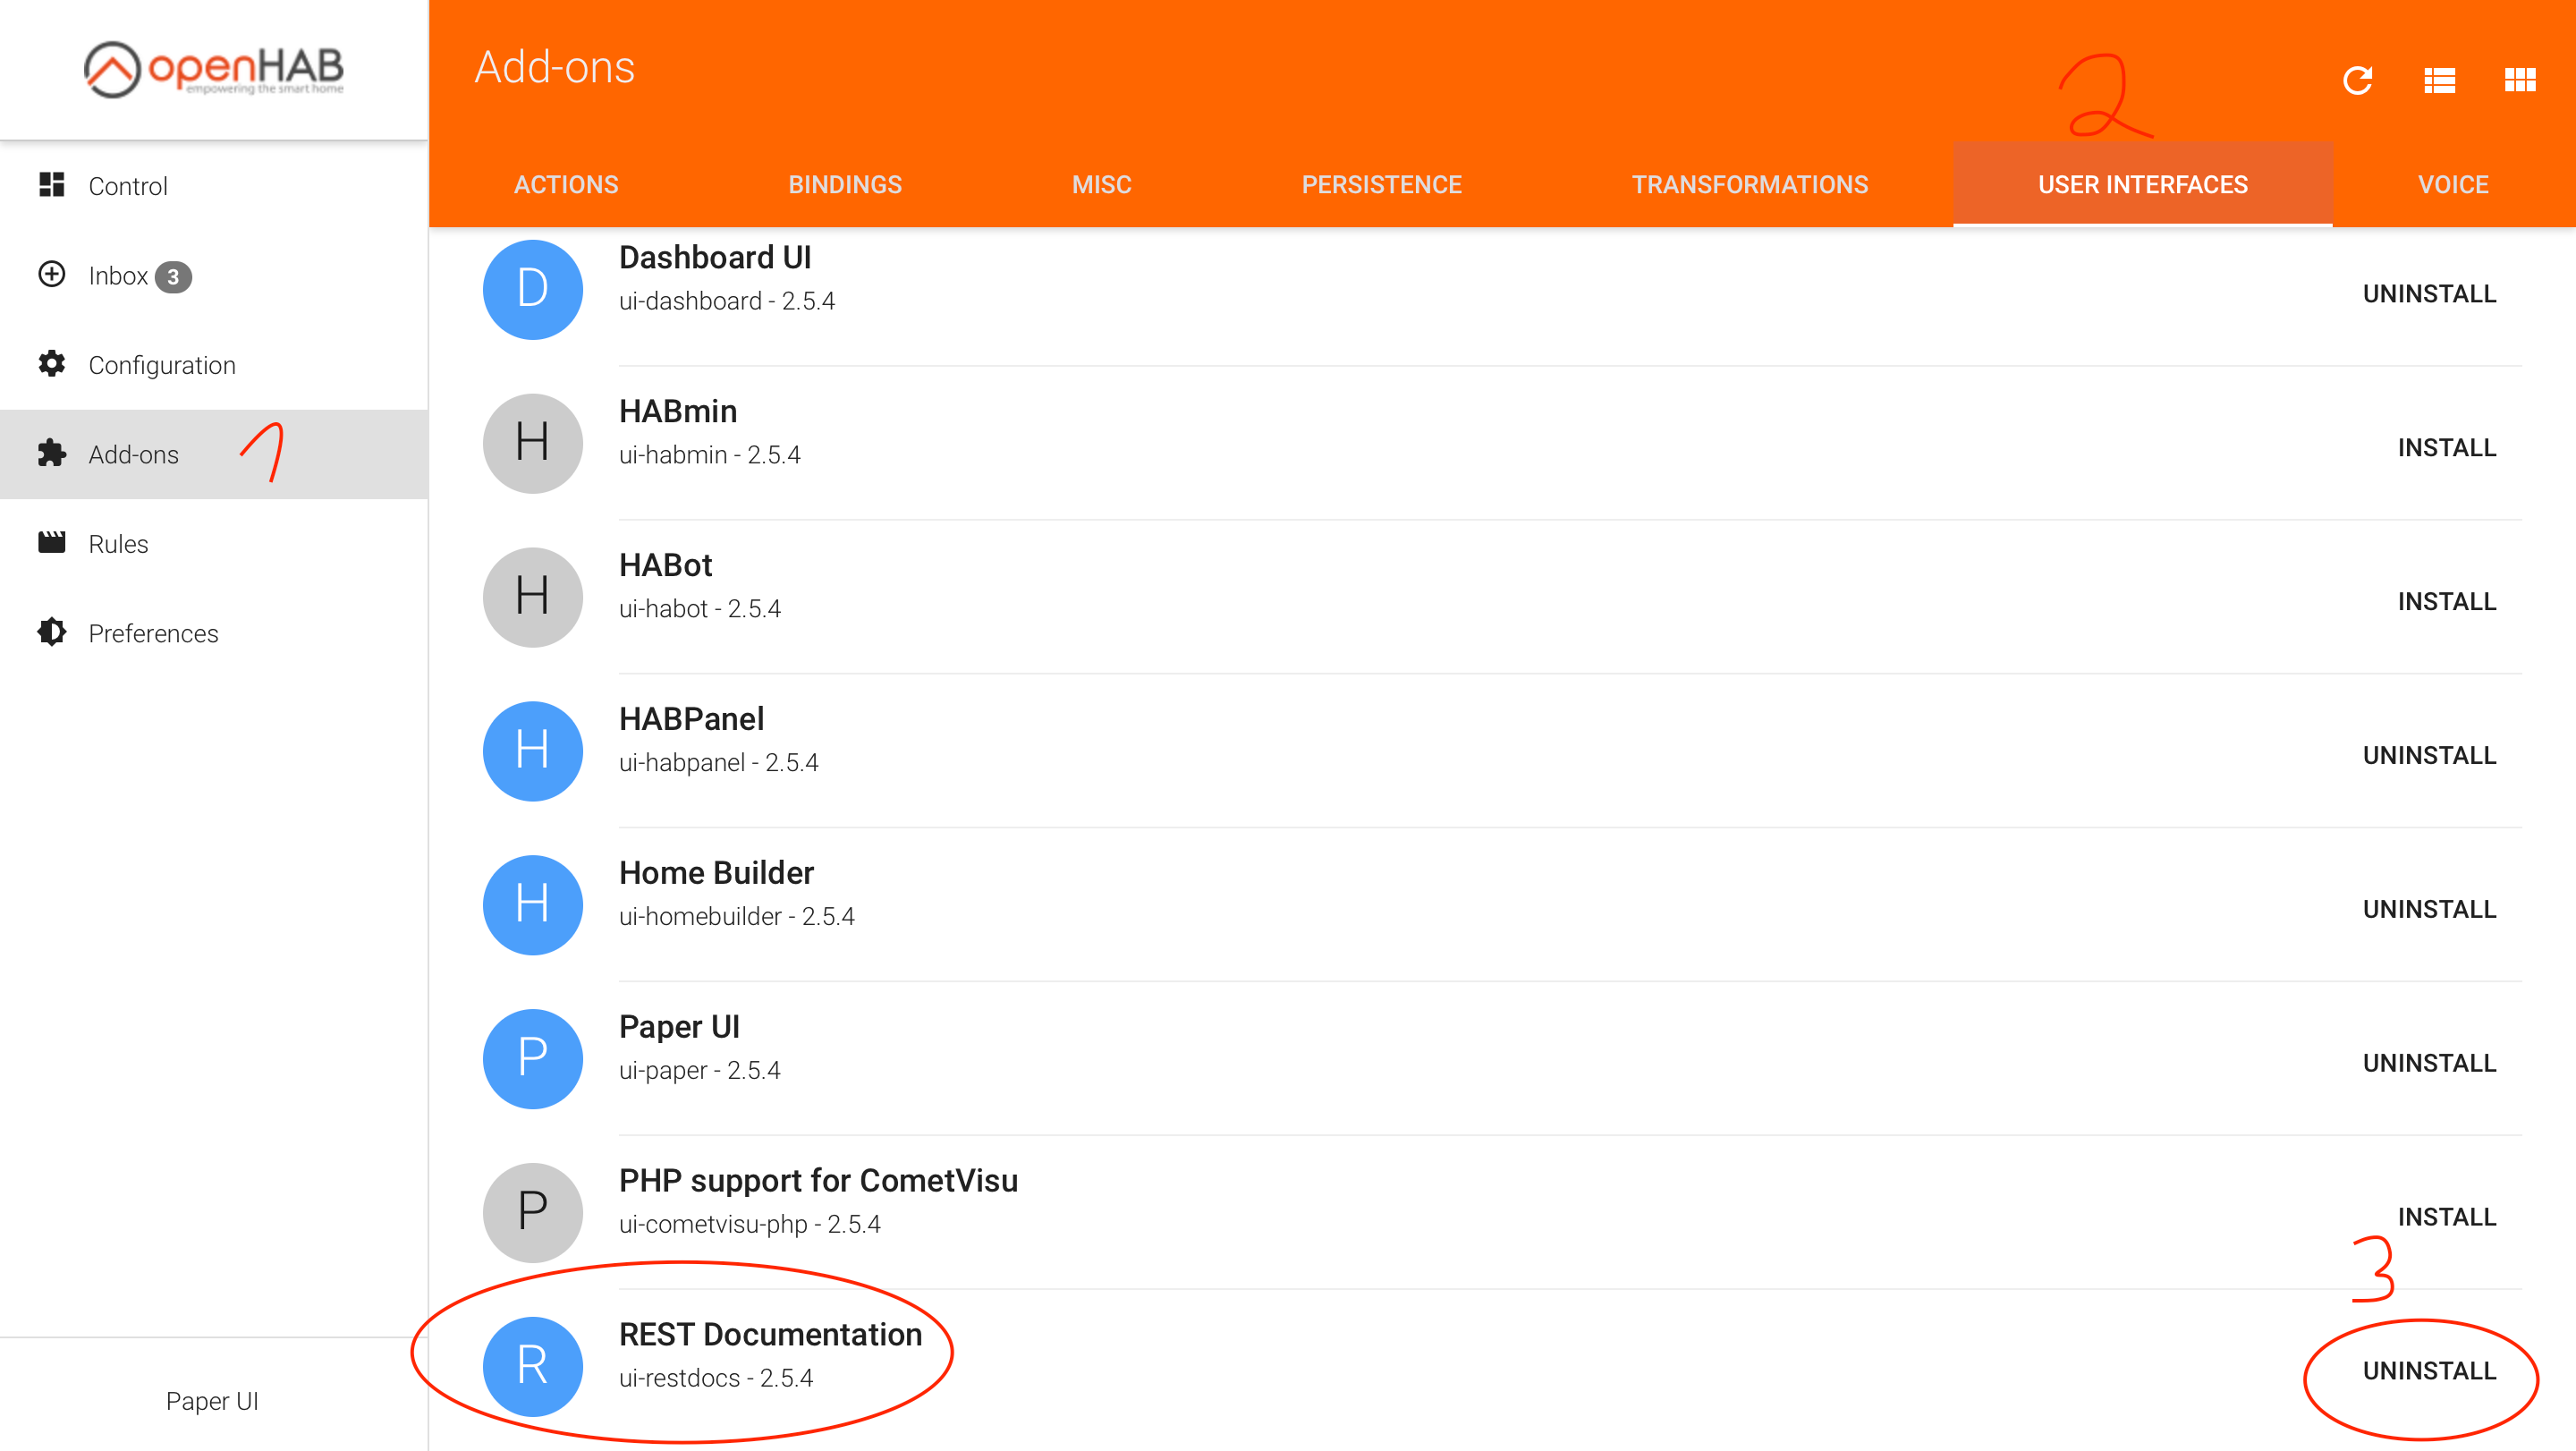
Task: Click the Add-ons puzzle piece icon
Action: (52, 454)
